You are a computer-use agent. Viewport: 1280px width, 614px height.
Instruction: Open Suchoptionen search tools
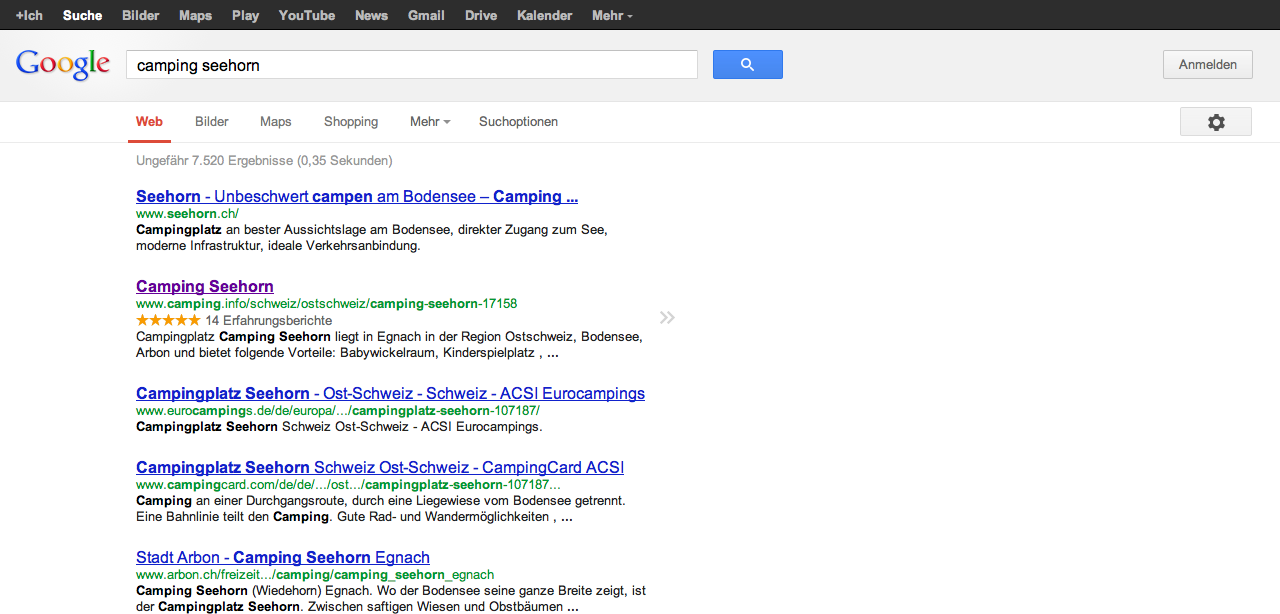[518, 122]
